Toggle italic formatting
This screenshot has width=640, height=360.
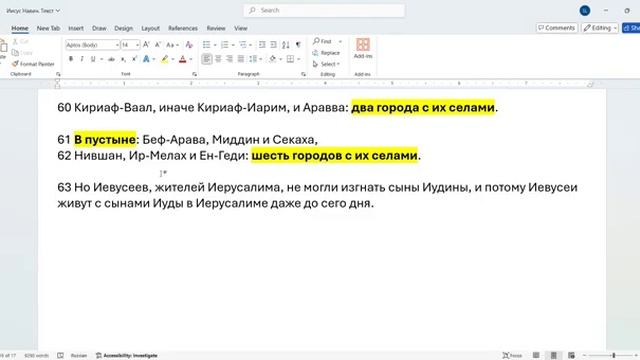pos(82,59)
